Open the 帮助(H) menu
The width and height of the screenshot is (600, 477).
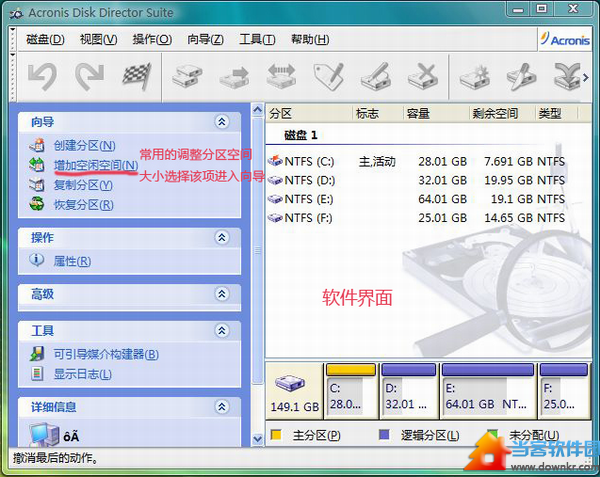coord(310,39)
